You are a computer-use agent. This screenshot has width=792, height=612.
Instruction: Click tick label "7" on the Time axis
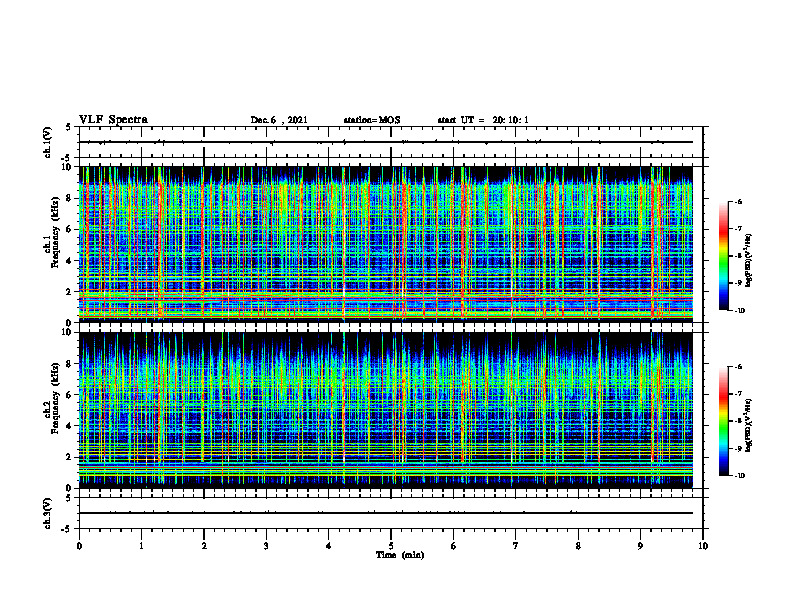(x=516, y=546)
